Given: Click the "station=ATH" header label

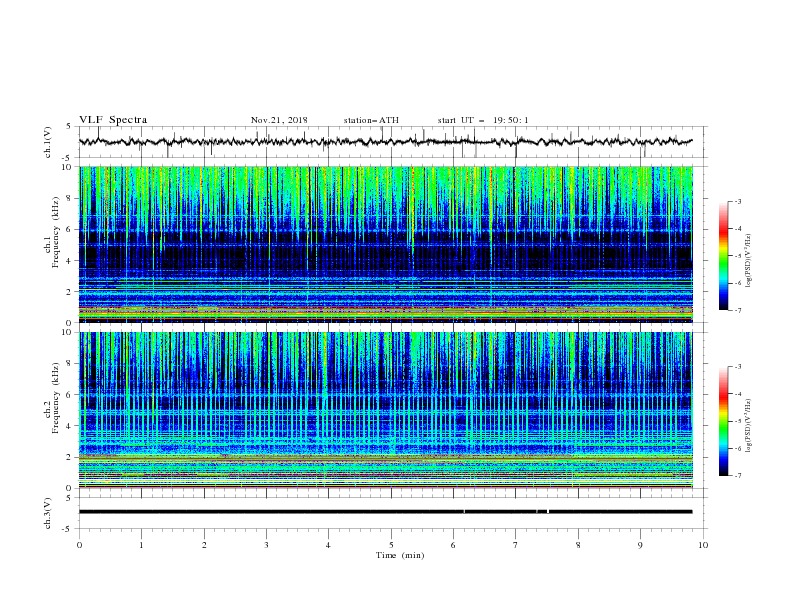Looking at the screenshot, I should pyautogui.click(x=371, y=120).
